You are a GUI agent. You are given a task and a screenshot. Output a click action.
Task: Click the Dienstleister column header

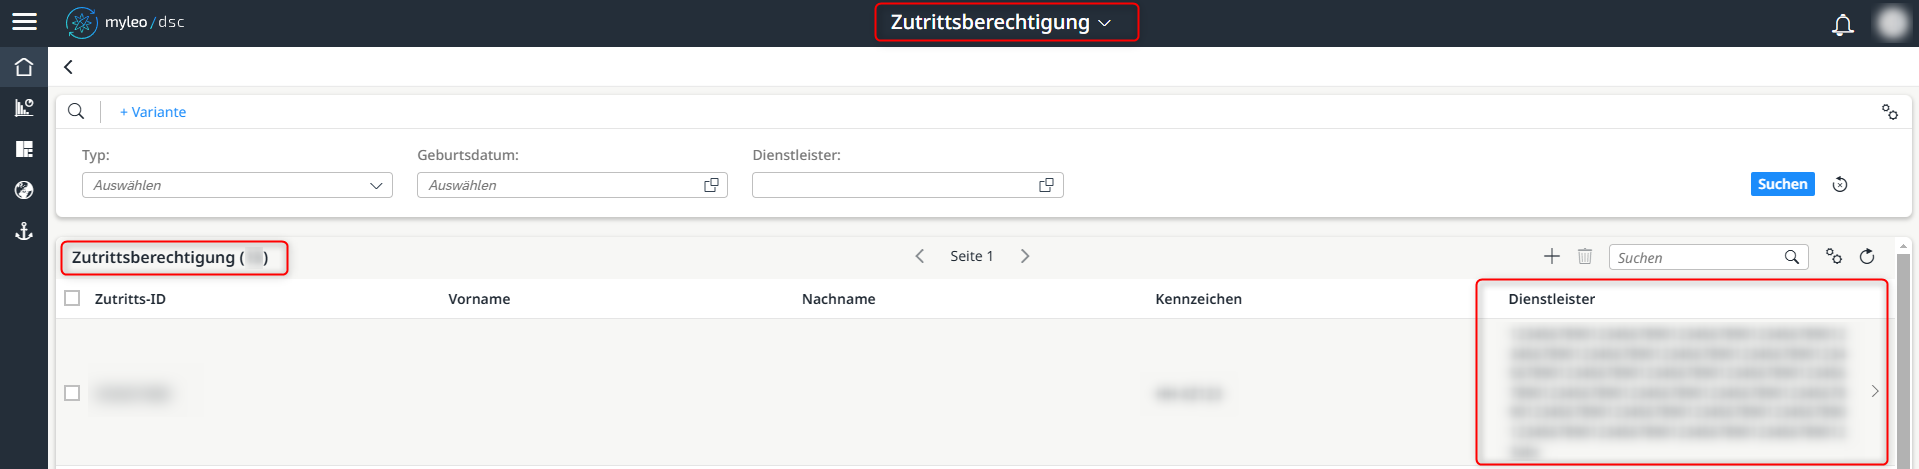coord(1551,299)
